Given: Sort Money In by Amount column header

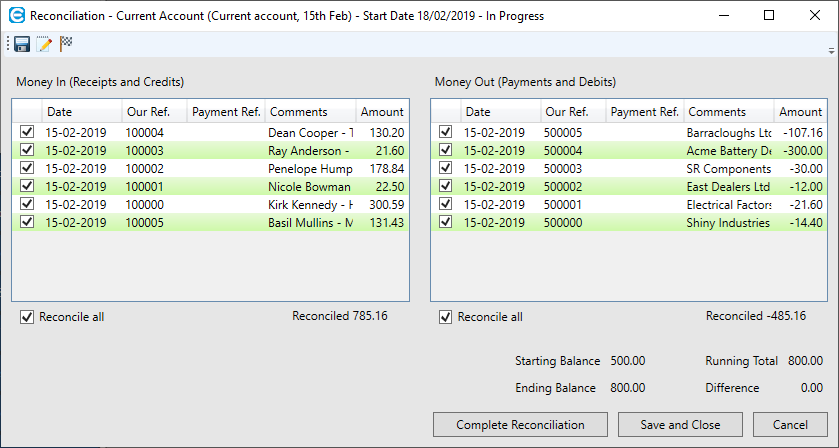Looking at the screenshot, I should (x=382, y=112).
